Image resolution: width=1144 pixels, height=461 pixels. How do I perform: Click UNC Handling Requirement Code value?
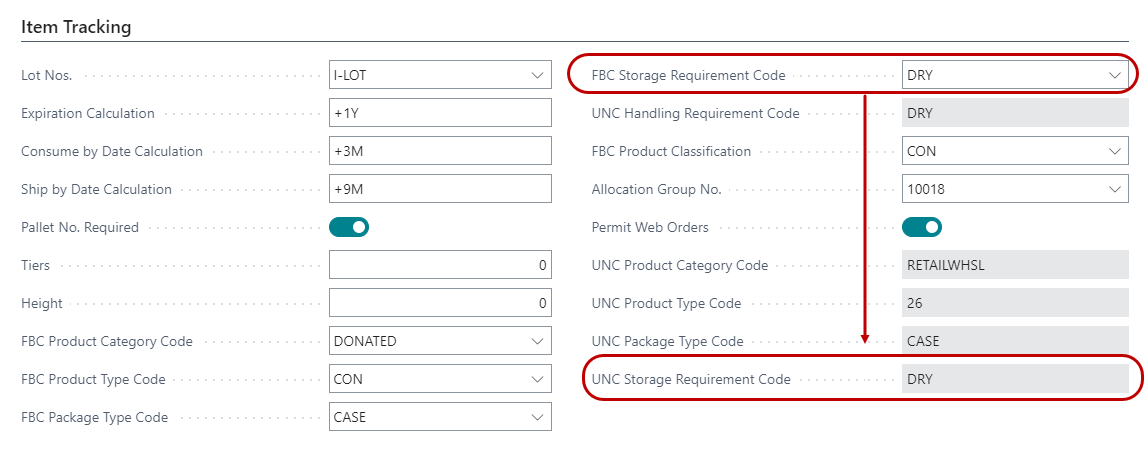1014,113
